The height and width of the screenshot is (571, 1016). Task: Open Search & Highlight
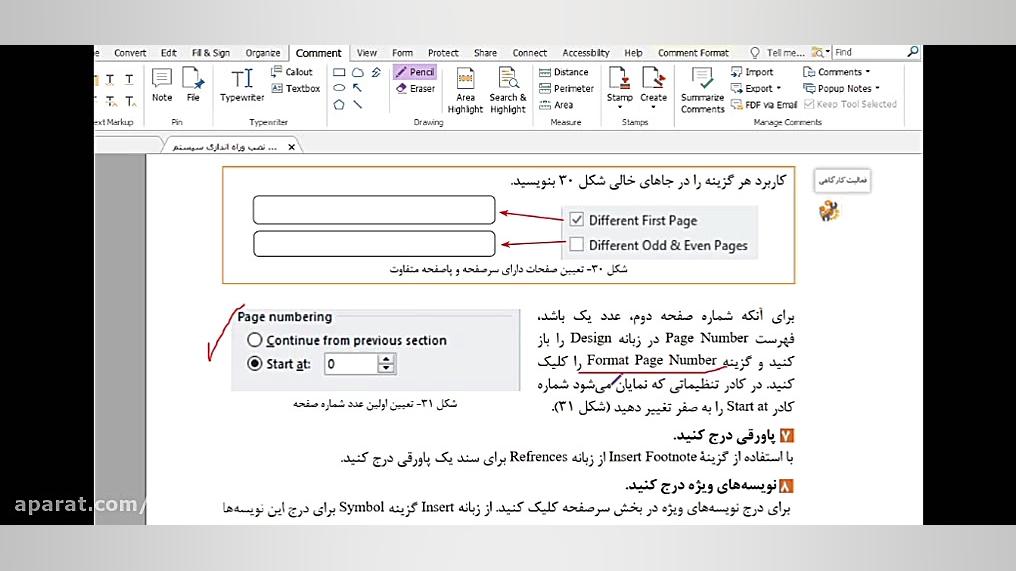point(508,91)
